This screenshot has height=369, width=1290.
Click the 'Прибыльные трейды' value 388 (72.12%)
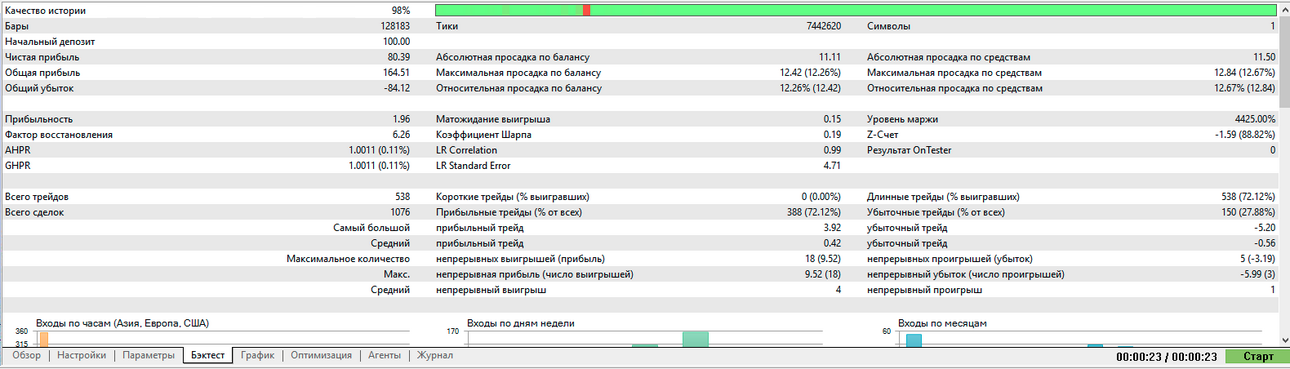[x=812, y=212]
